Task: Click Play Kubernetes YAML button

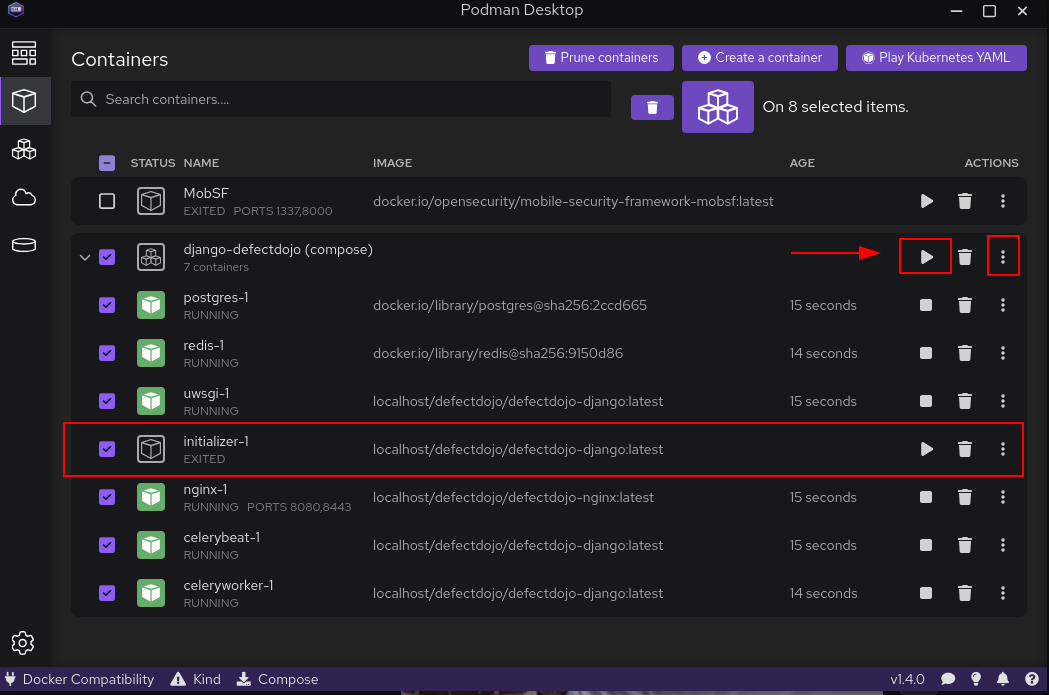Action: tap(936, 58)
